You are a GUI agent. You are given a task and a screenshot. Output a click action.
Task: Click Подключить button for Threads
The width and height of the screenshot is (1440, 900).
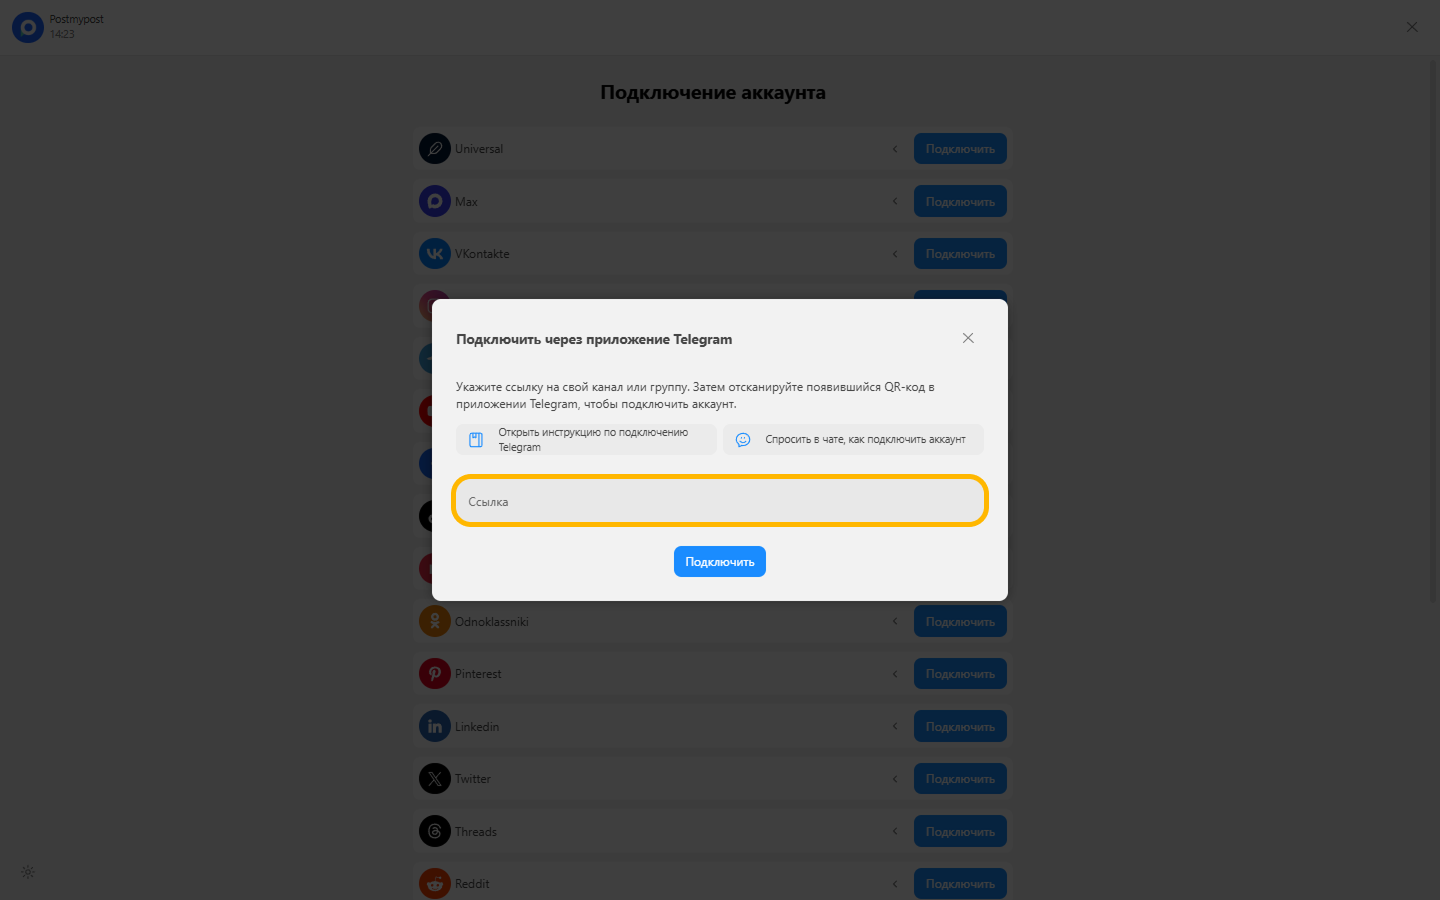960,832
